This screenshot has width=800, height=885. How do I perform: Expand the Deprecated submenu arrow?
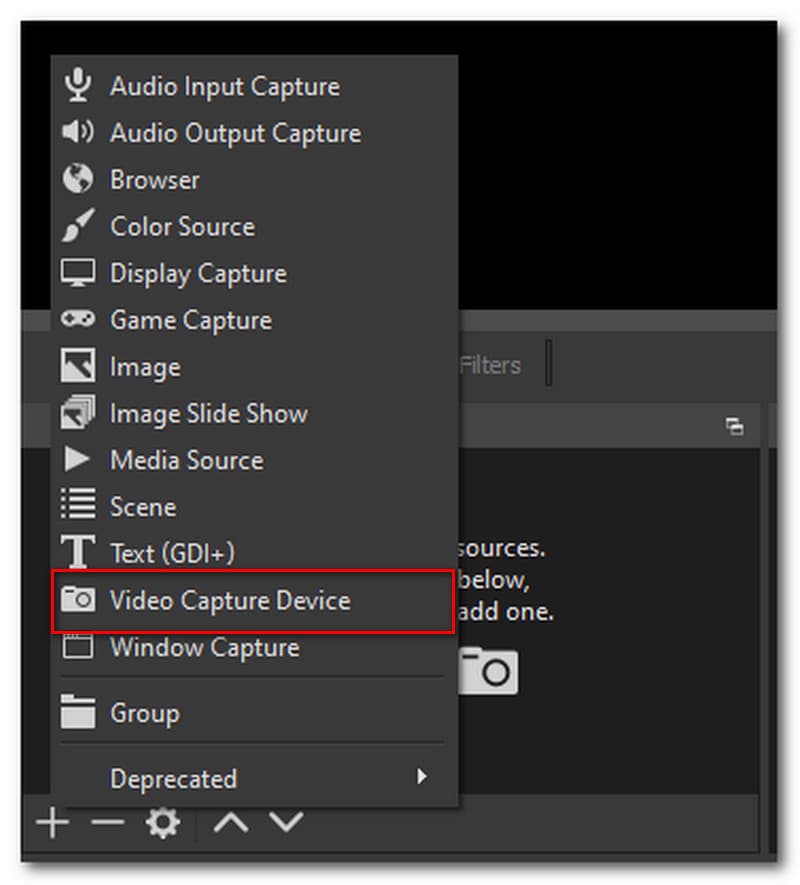click(x=421, y=777)
